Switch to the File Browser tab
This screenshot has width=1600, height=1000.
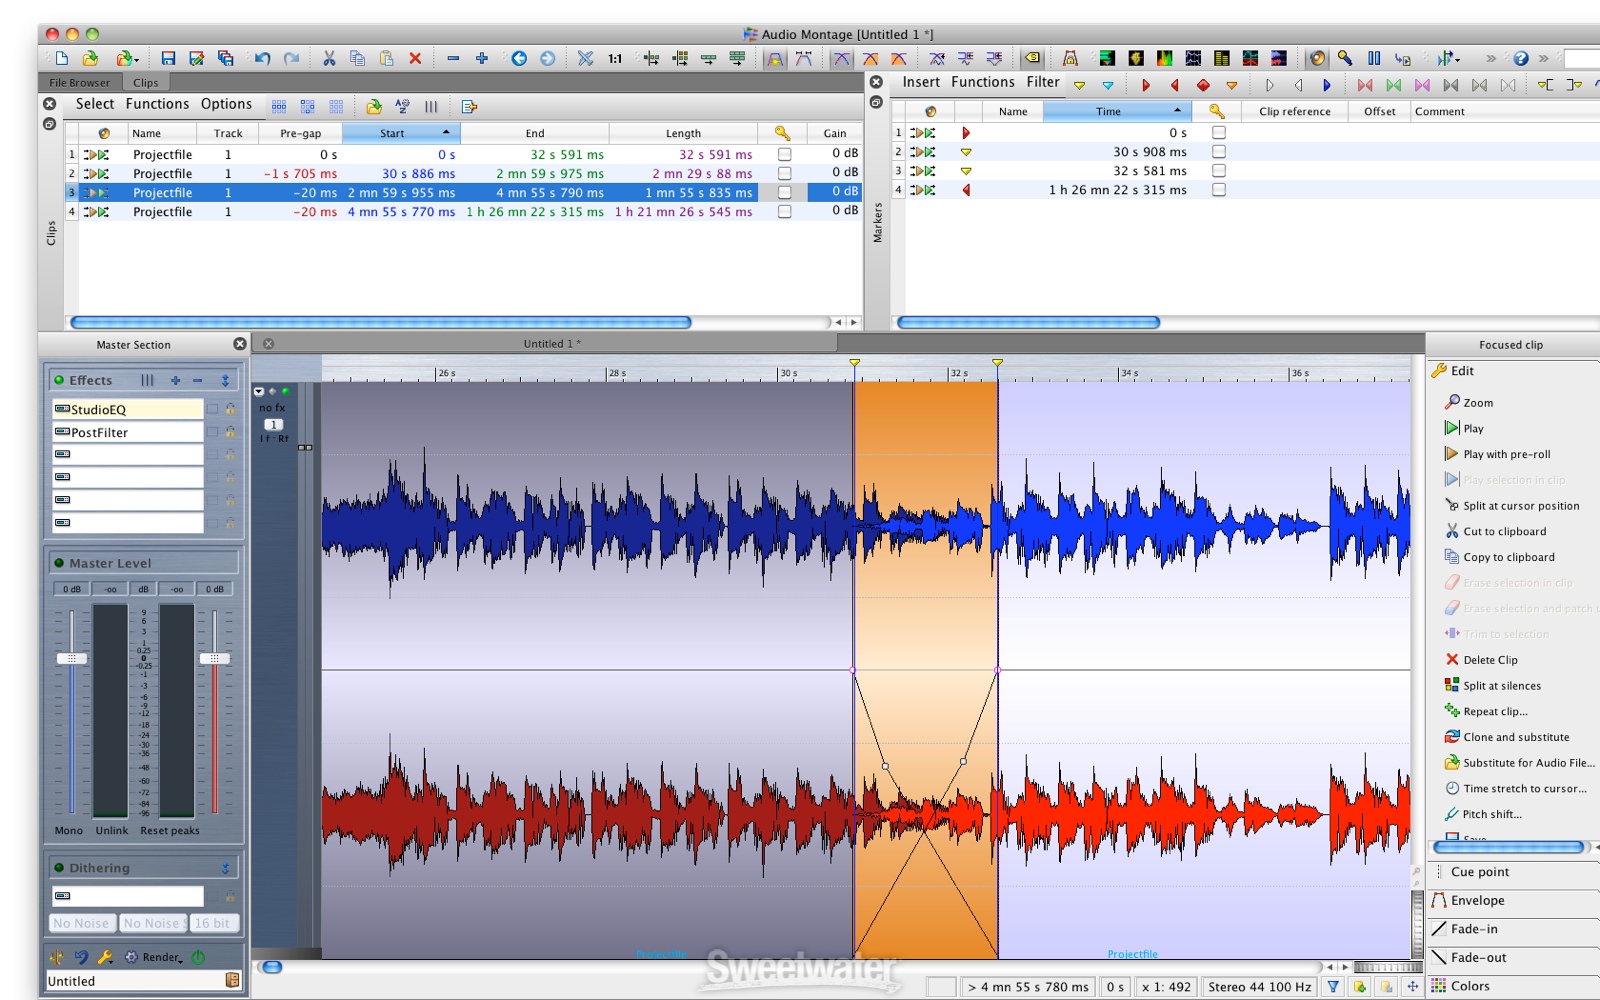80,83
